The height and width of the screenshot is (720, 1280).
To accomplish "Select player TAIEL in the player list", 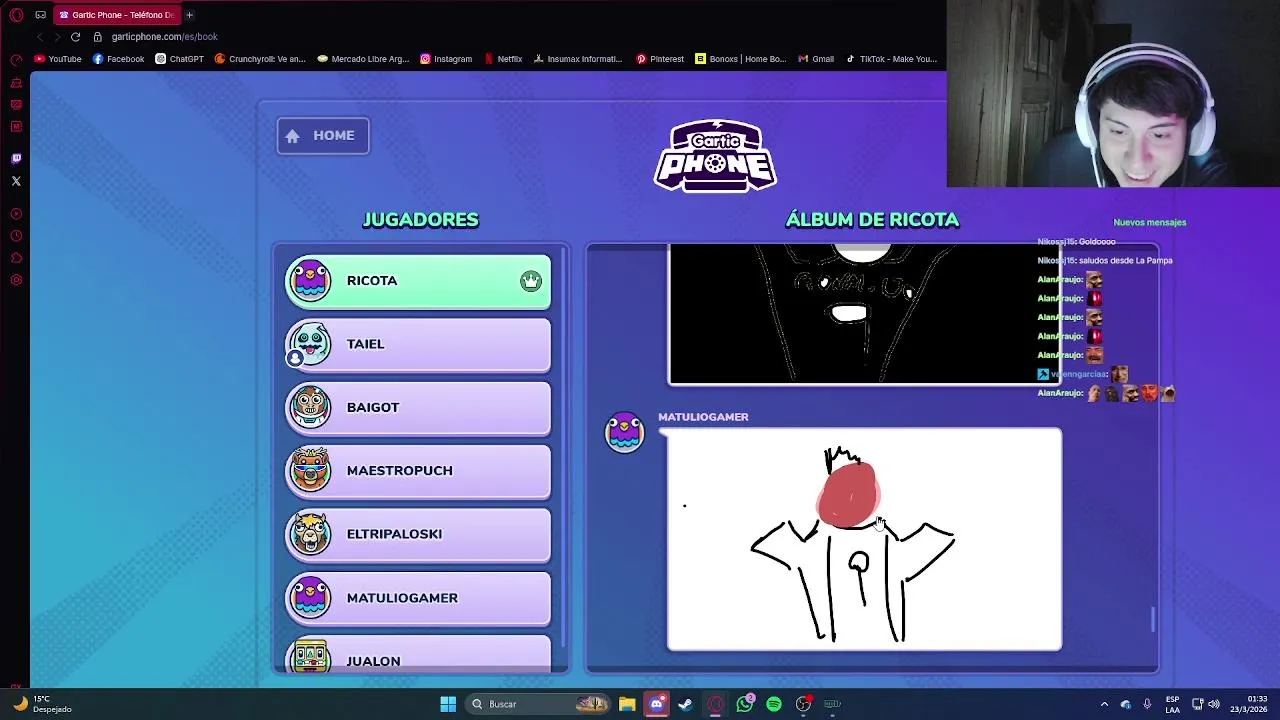I will pos(418,344).
